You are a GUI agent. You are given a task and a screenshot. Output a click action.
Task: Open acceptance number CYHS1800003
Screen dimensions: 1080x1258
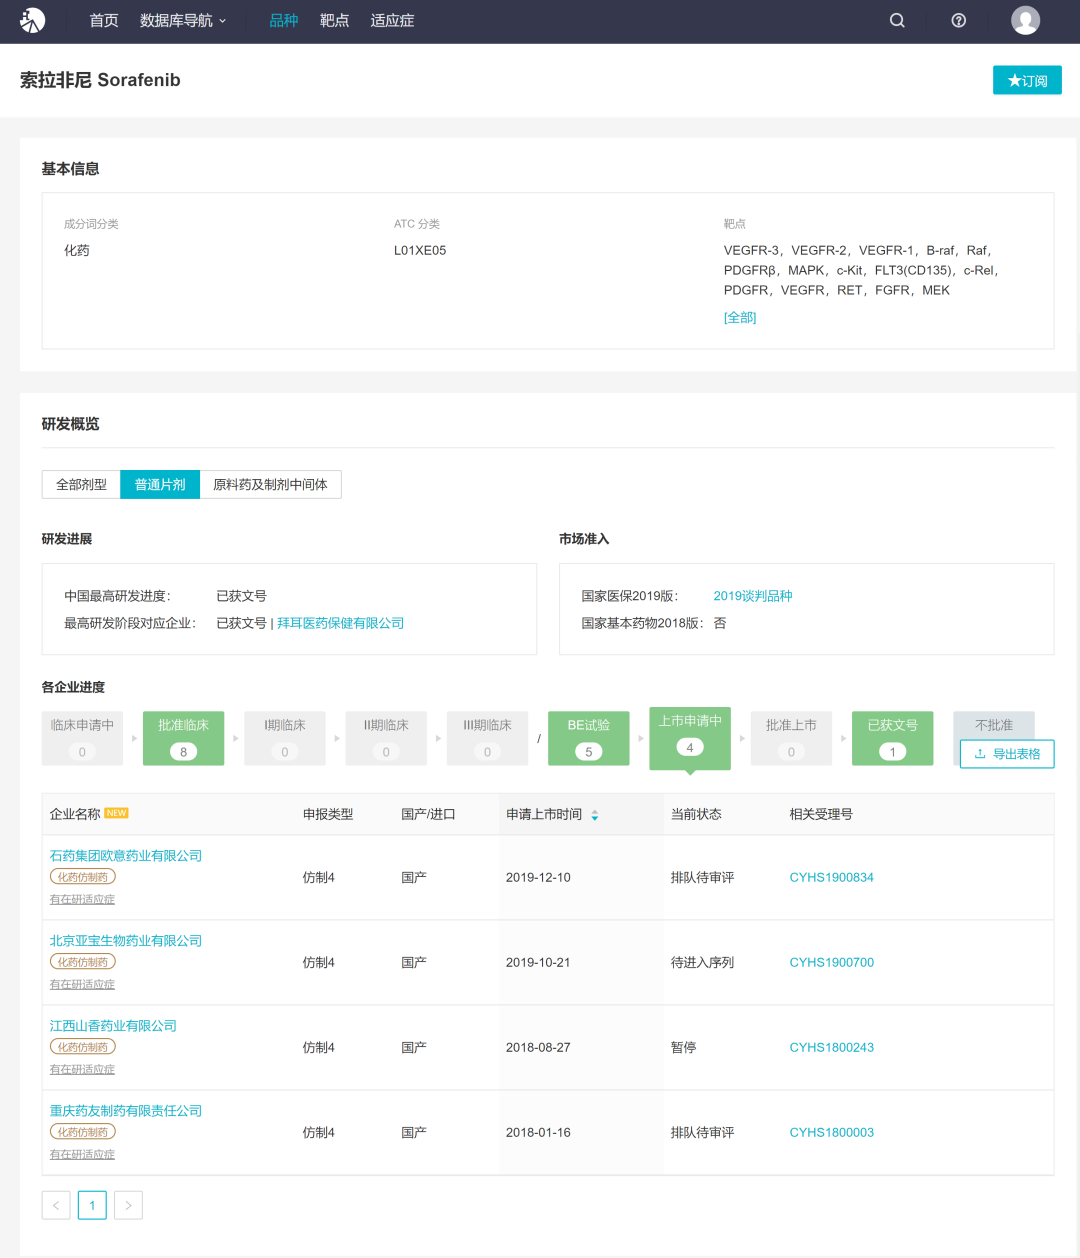[x=831, y=1132]
